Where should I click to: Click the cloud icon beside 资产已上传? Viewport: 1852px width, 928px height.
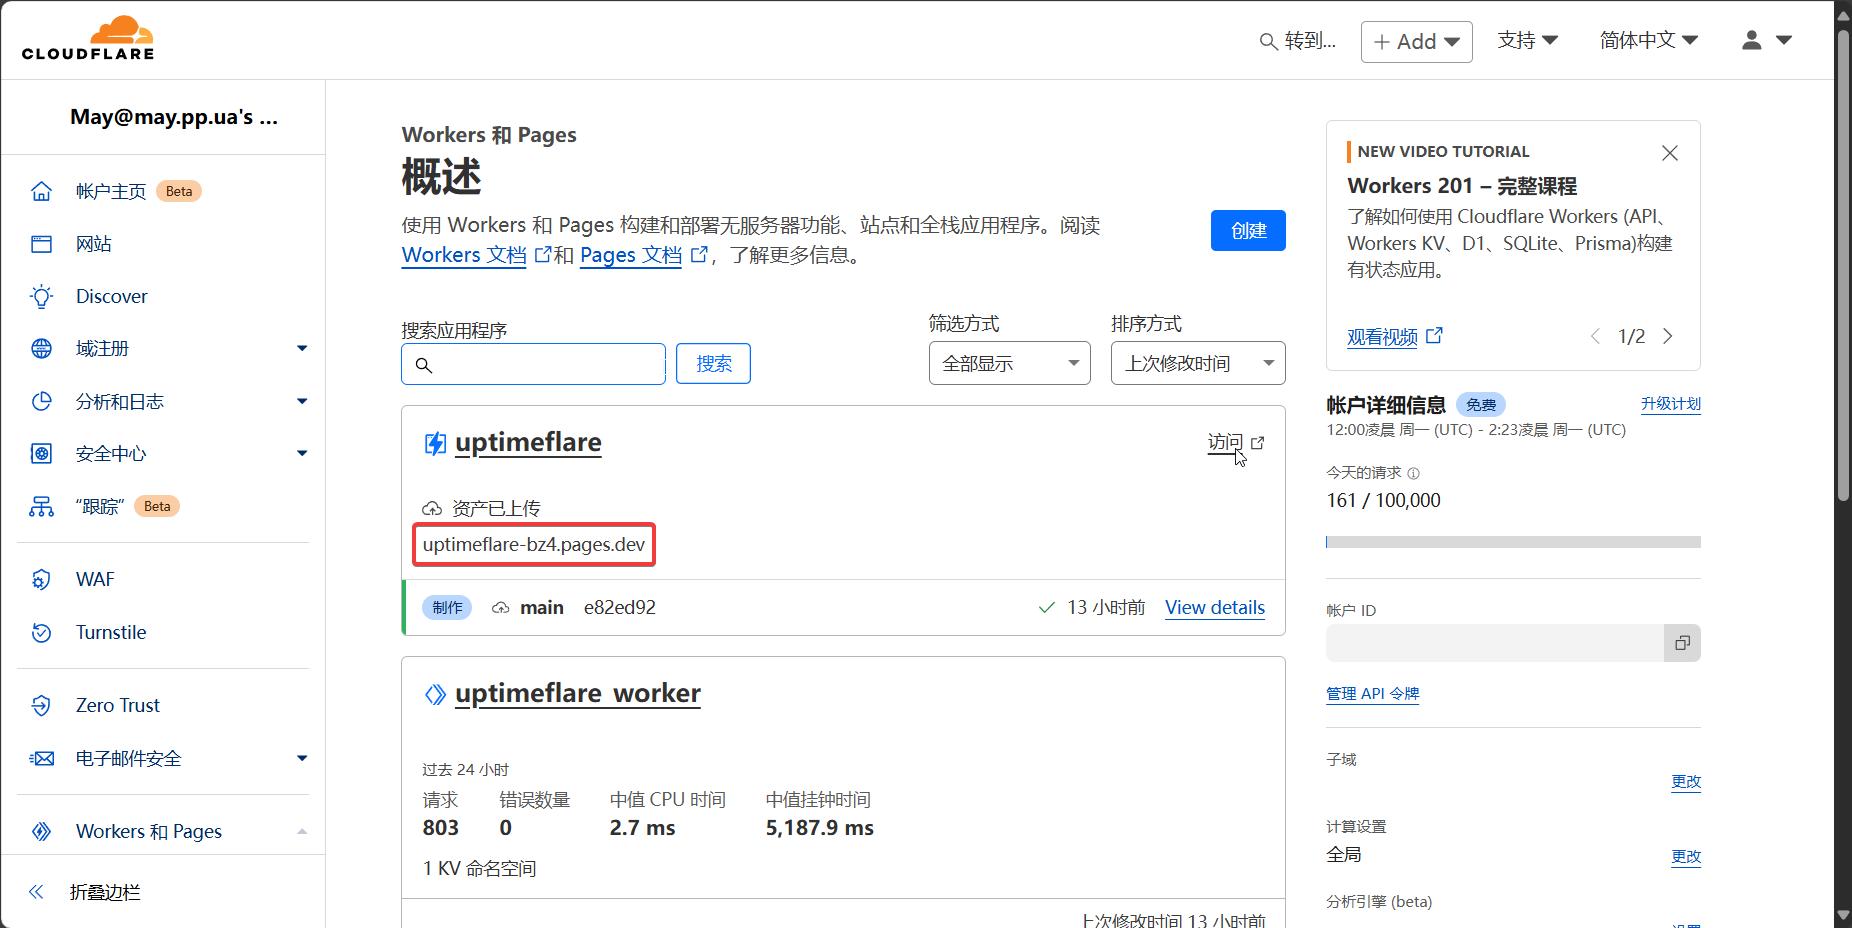(432, 508)
